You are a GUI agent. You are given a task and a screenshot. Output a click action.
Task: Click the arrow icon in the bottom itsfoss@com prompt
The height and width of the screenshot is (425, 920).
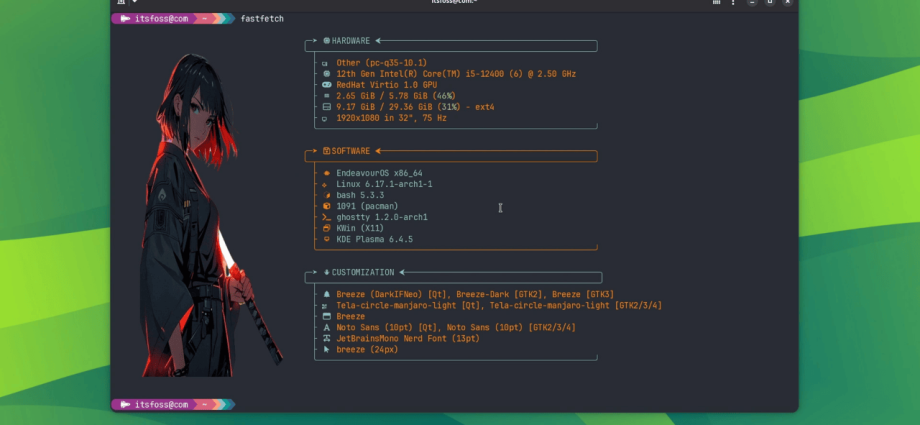pyautogui.click(x=125, y=405)
